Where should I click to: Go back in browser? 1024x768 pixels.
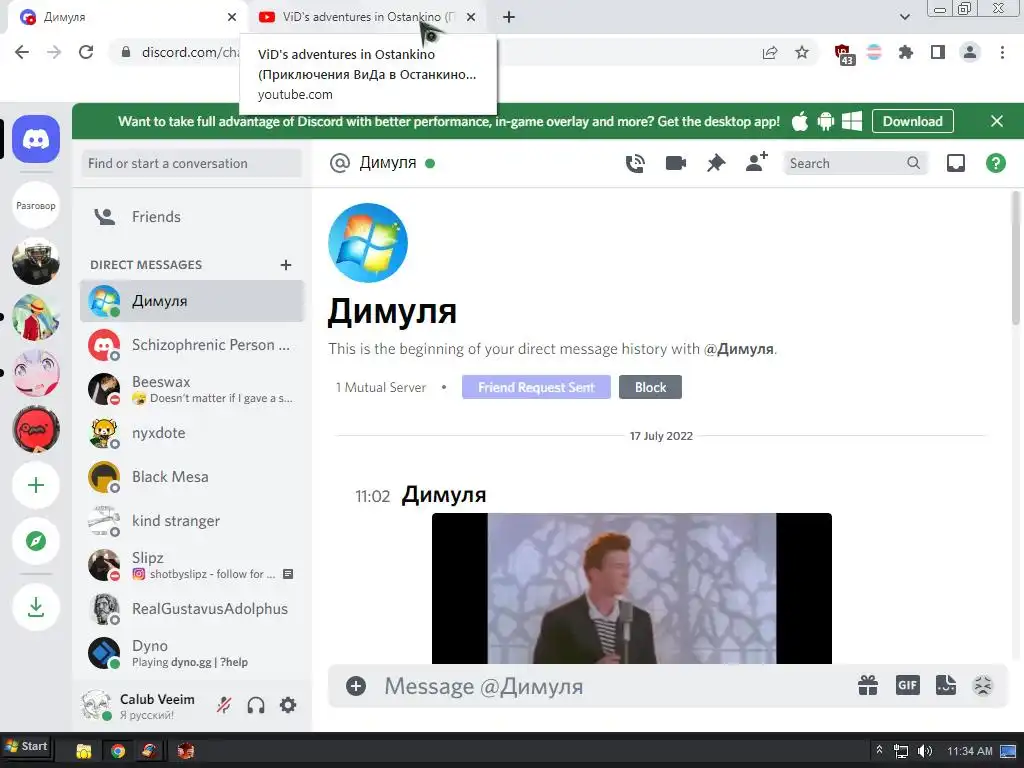pos(22,52)
